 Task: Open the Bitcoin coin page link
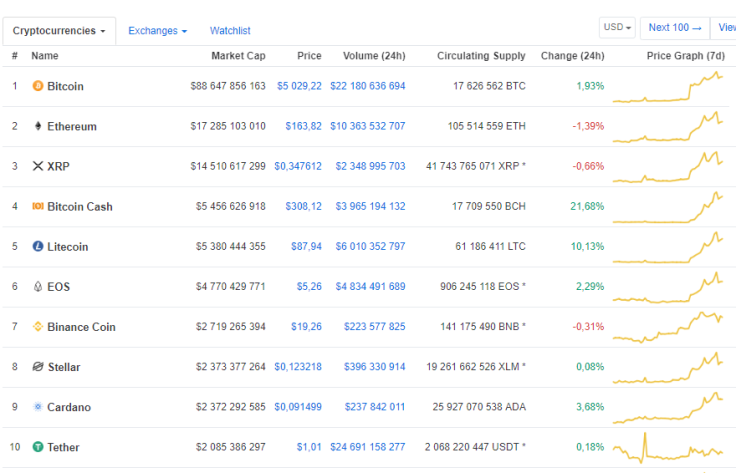click(65, 86)
